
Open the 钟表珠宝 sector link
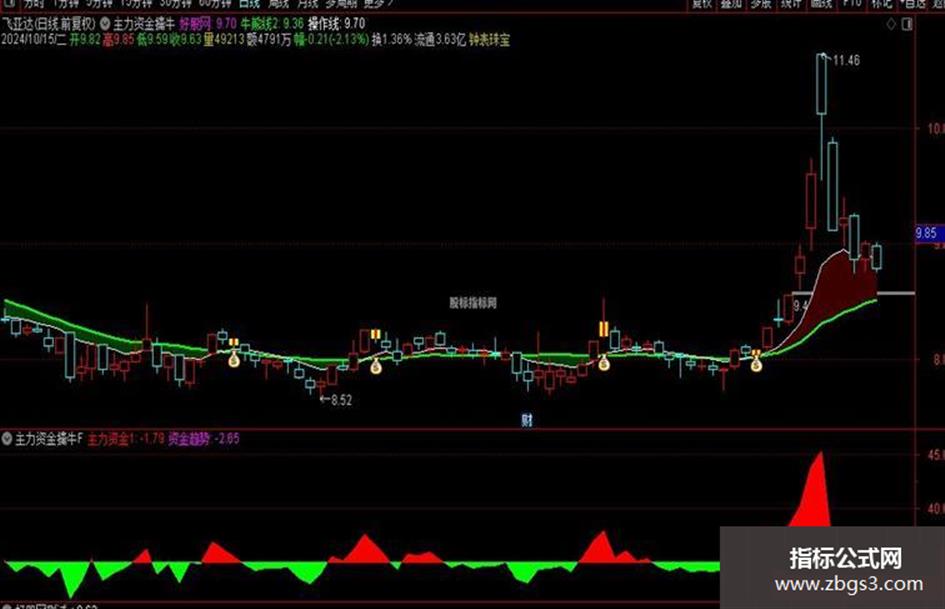[x=489, y=40]
